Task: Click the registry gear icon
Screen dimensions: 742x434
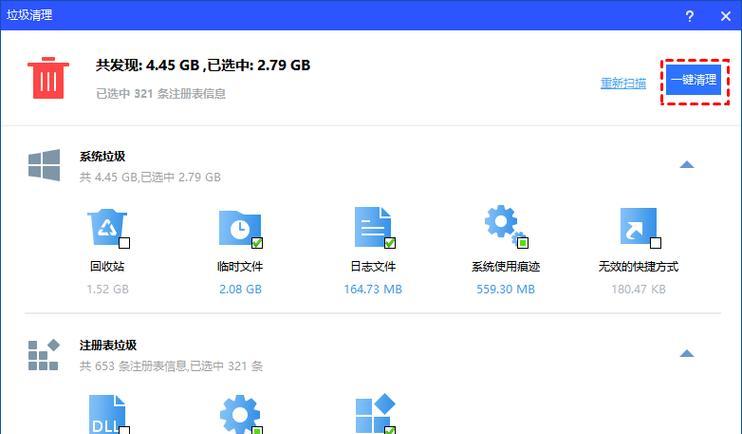Action: click(x=240, y=415)
